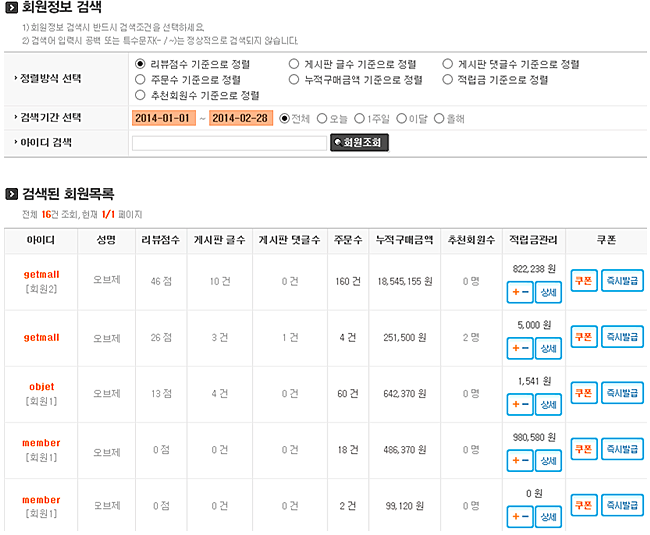Click the 아이디 검색 text input
This screenshot has height=535, width=650.
pyautogui.click(x=228, y=143)
